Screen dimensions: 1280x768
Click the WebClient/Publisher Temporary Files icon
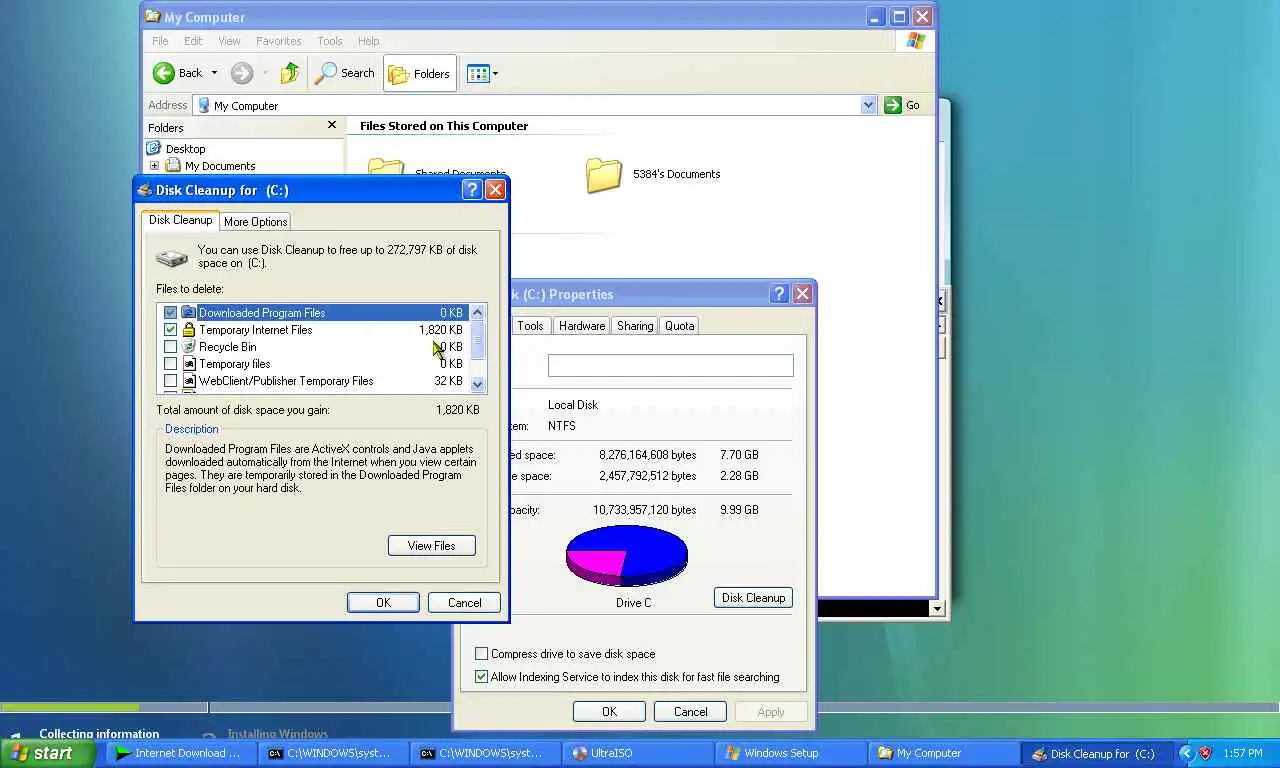pyautogui.click(x=188, y=381)
